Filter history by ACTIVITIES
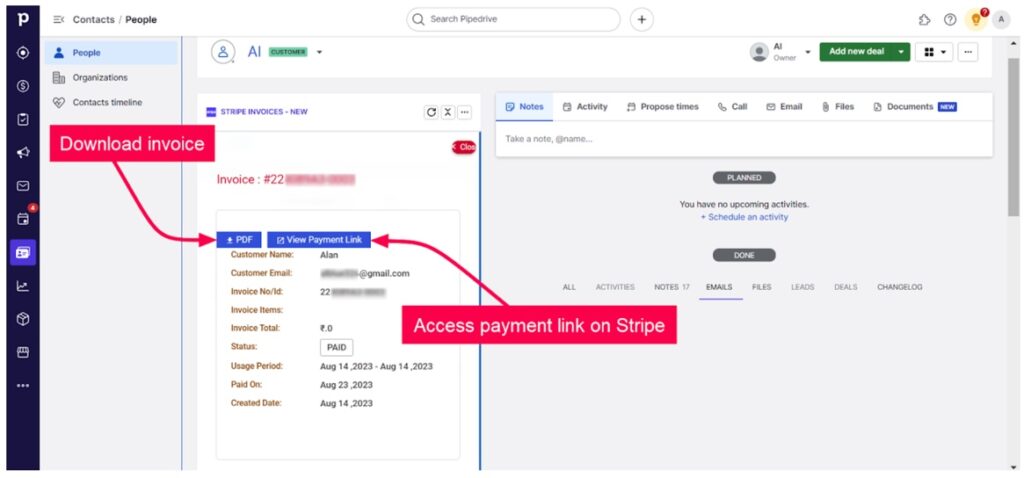Image resolution: width=1024 pixels, height=478 pixels. [615, 287]
